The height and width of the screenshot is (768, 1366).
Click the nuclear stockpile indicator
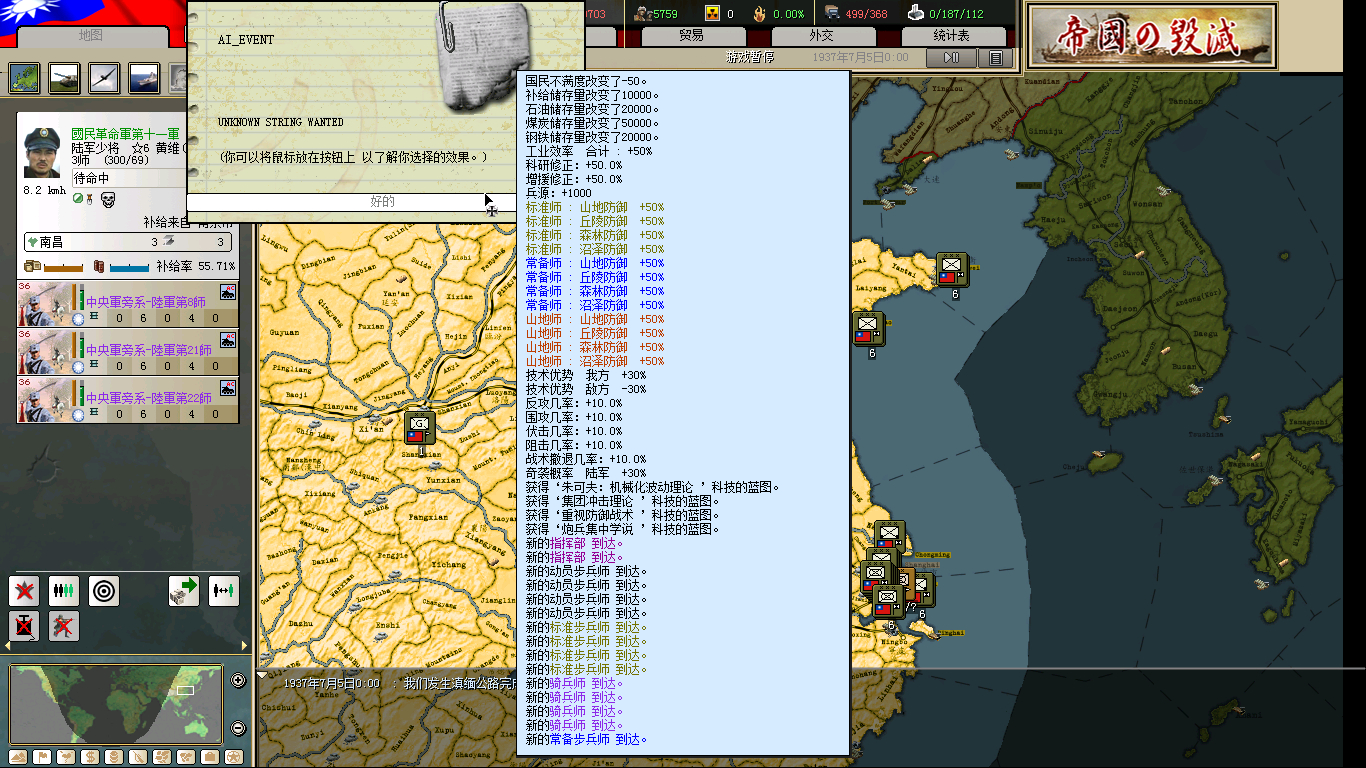[x=720, y=13]
